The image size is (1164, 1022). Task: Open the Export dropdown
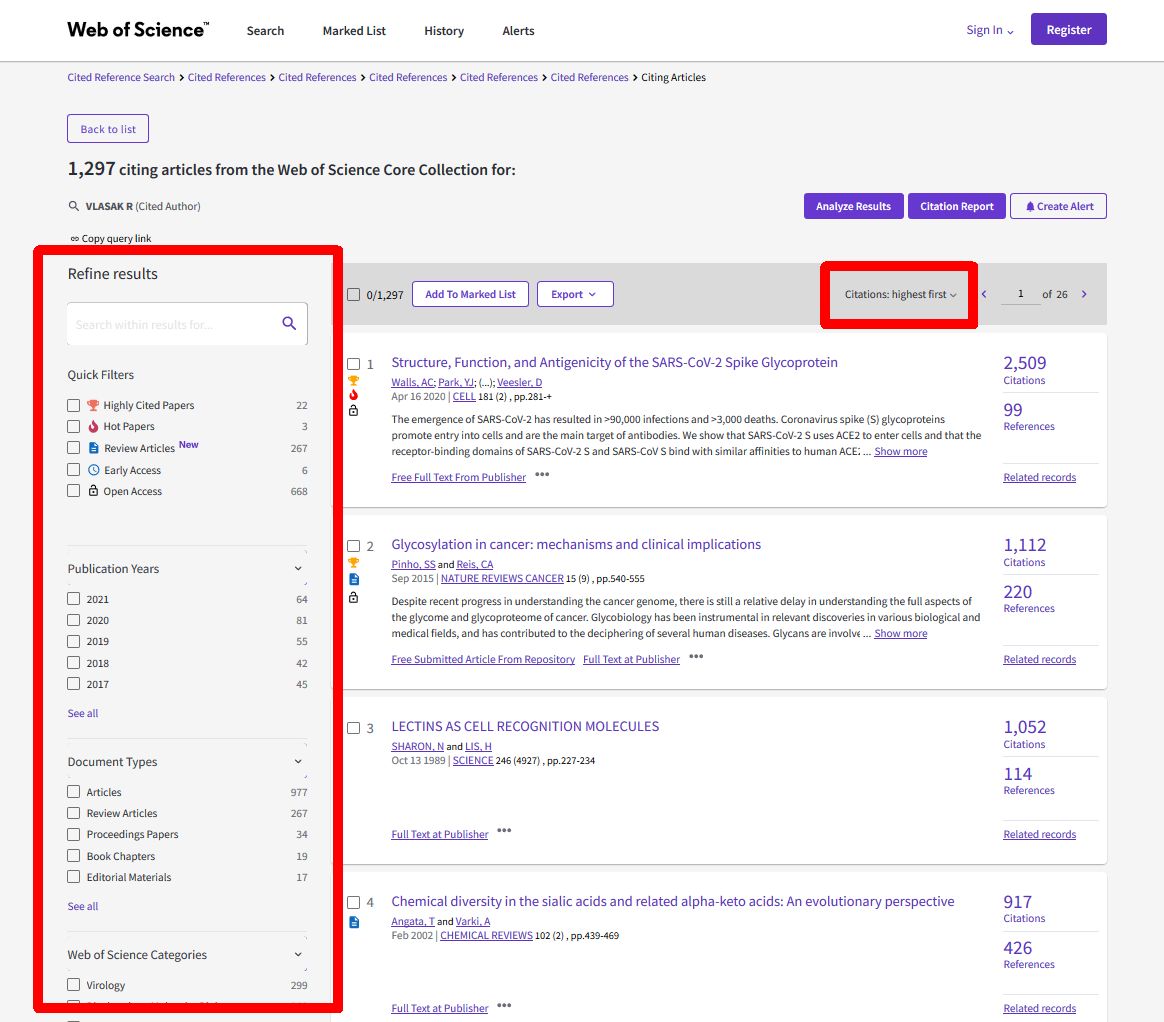[x=575, y=294]
